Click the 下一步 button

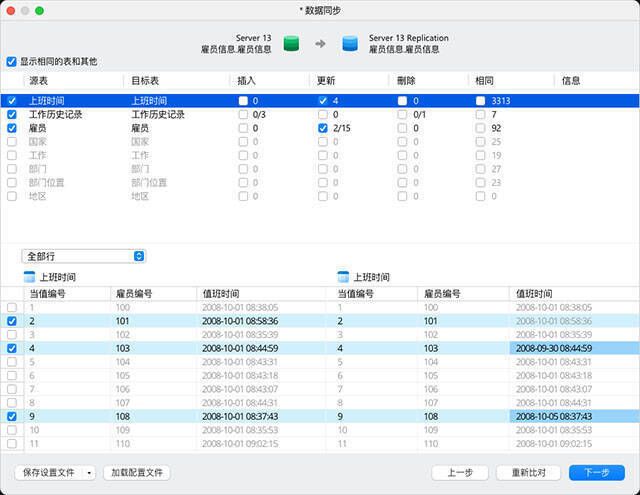point(596,472)
